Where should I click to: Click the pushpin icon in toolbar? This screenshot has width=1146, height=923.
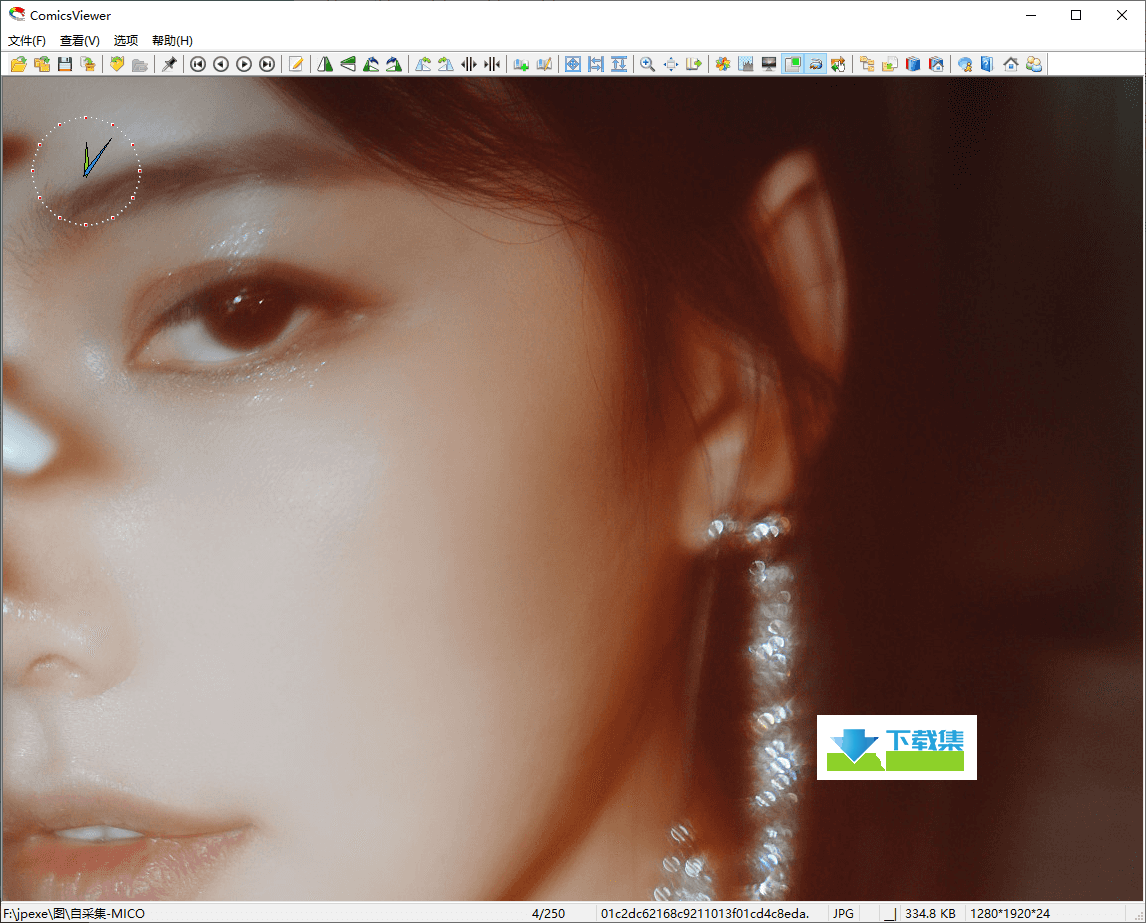click(170, 64)
